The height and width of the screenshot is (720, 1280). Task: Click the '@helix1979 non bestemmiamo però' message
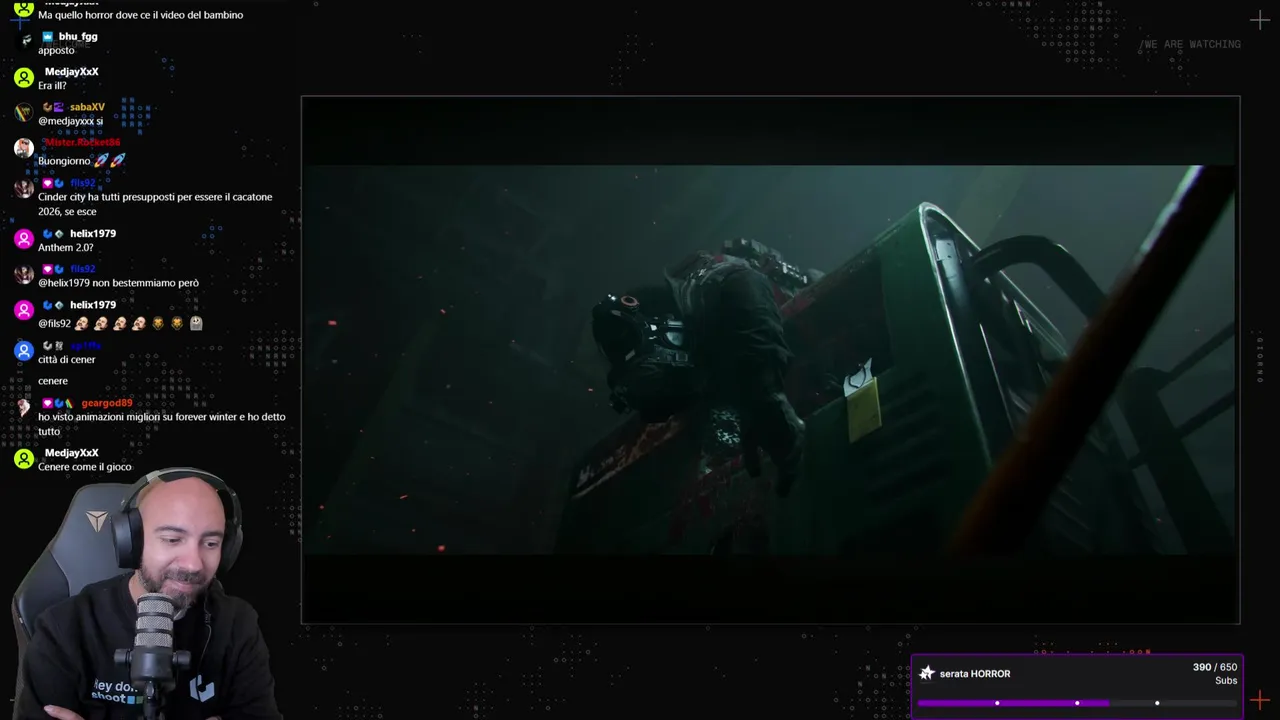(118, 283)
